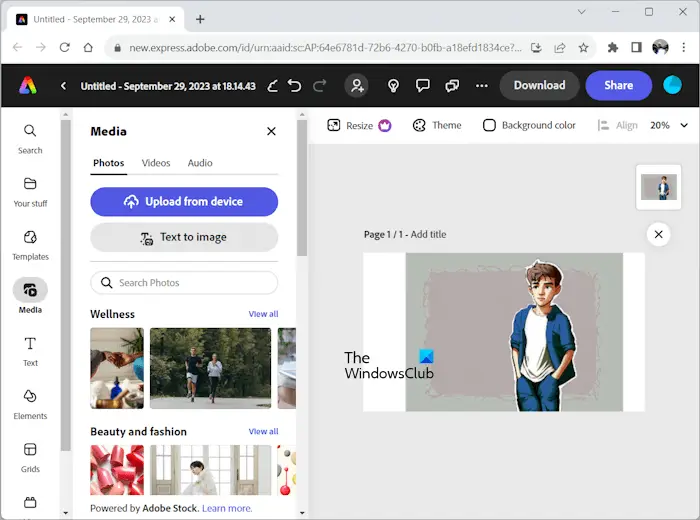Image resolution: width=700 pixels, height=520 pixels.
Task: Open the comments speech bubble icon
Action: click(422, 85)
